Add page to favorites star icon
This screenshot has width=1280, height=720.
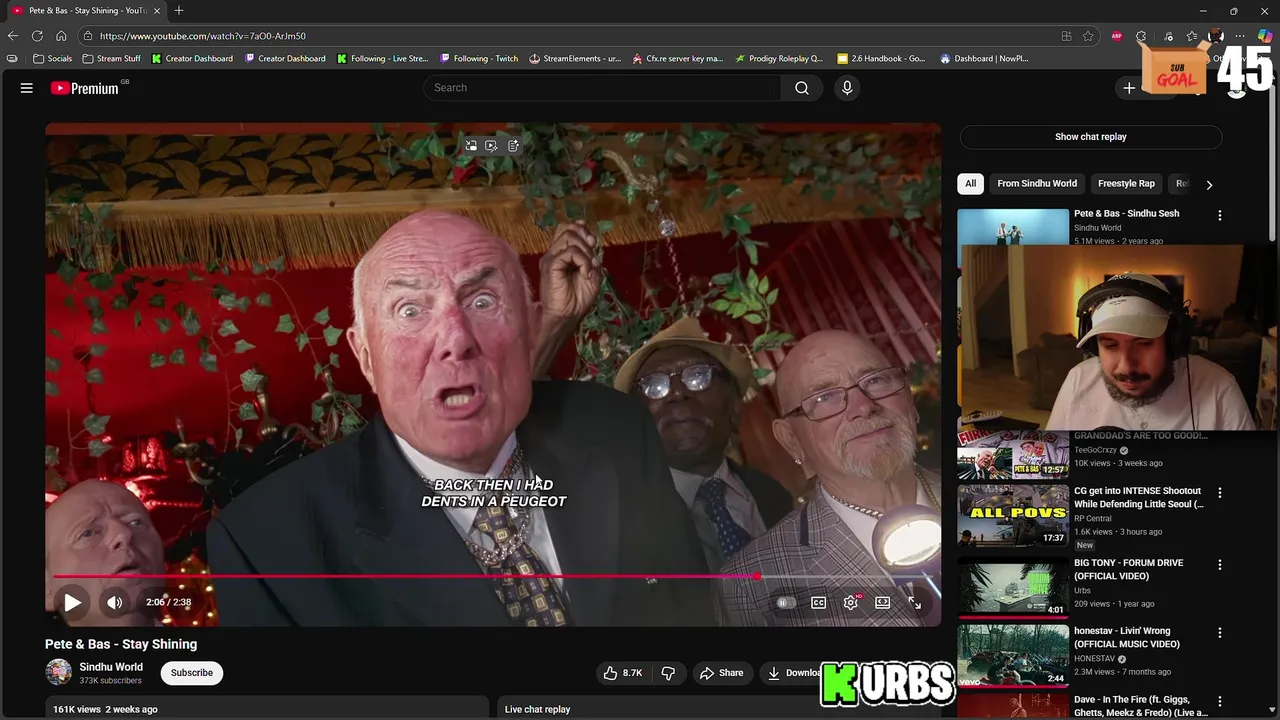(1088, 36)
